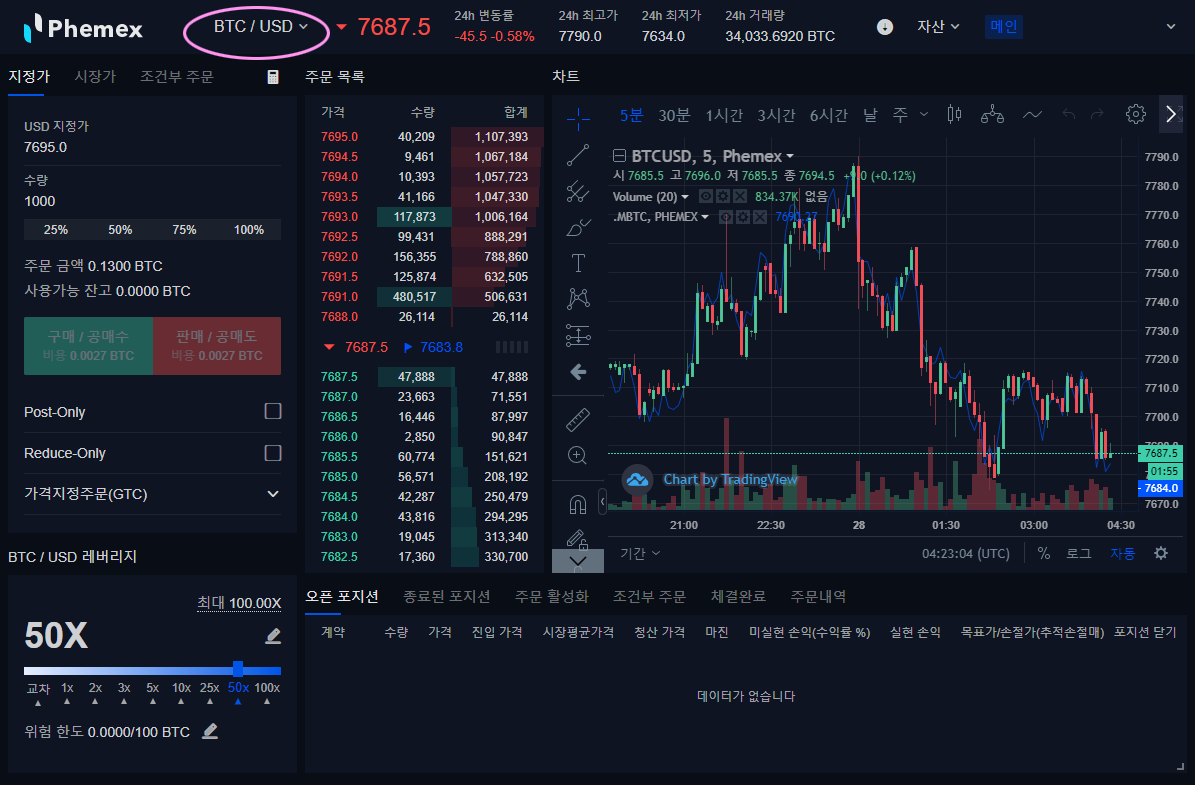Click the redo arrow in chart toolbar
1195x785 pixels.
click(1097, 114)
